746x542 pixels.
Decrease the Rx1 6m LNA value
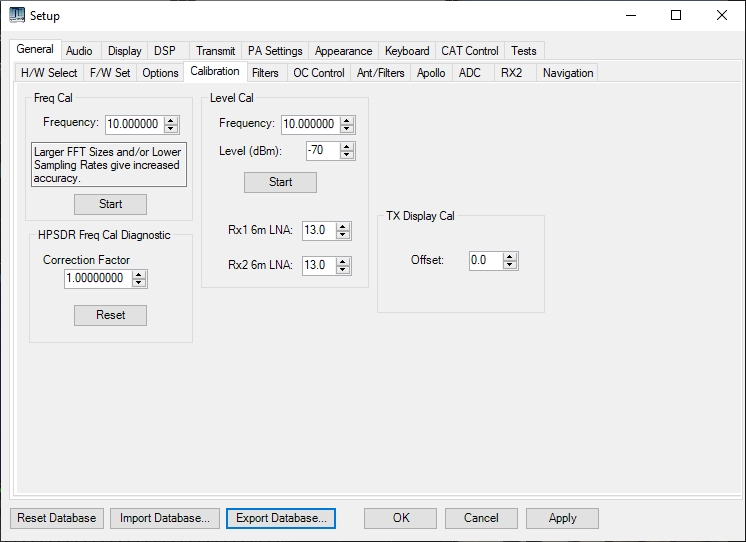coord(343,235)
